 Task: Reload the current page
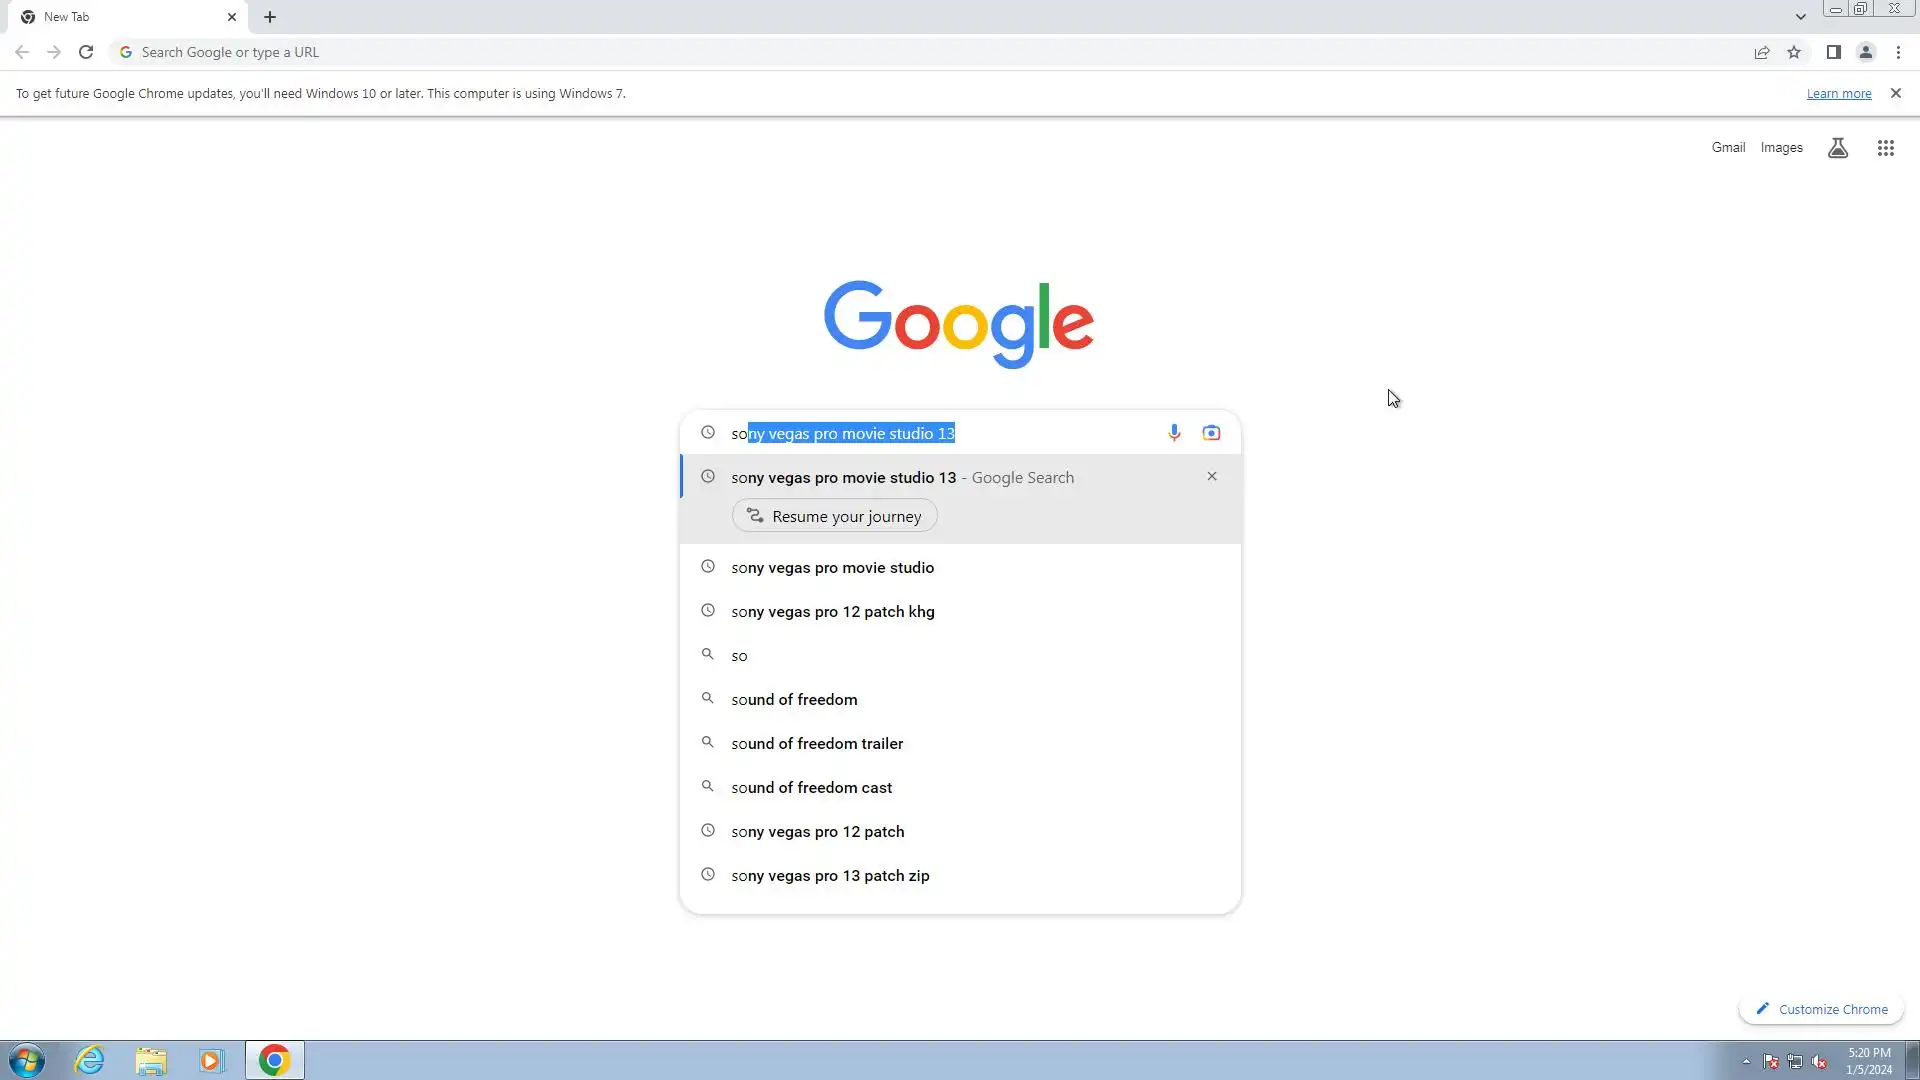86,53
